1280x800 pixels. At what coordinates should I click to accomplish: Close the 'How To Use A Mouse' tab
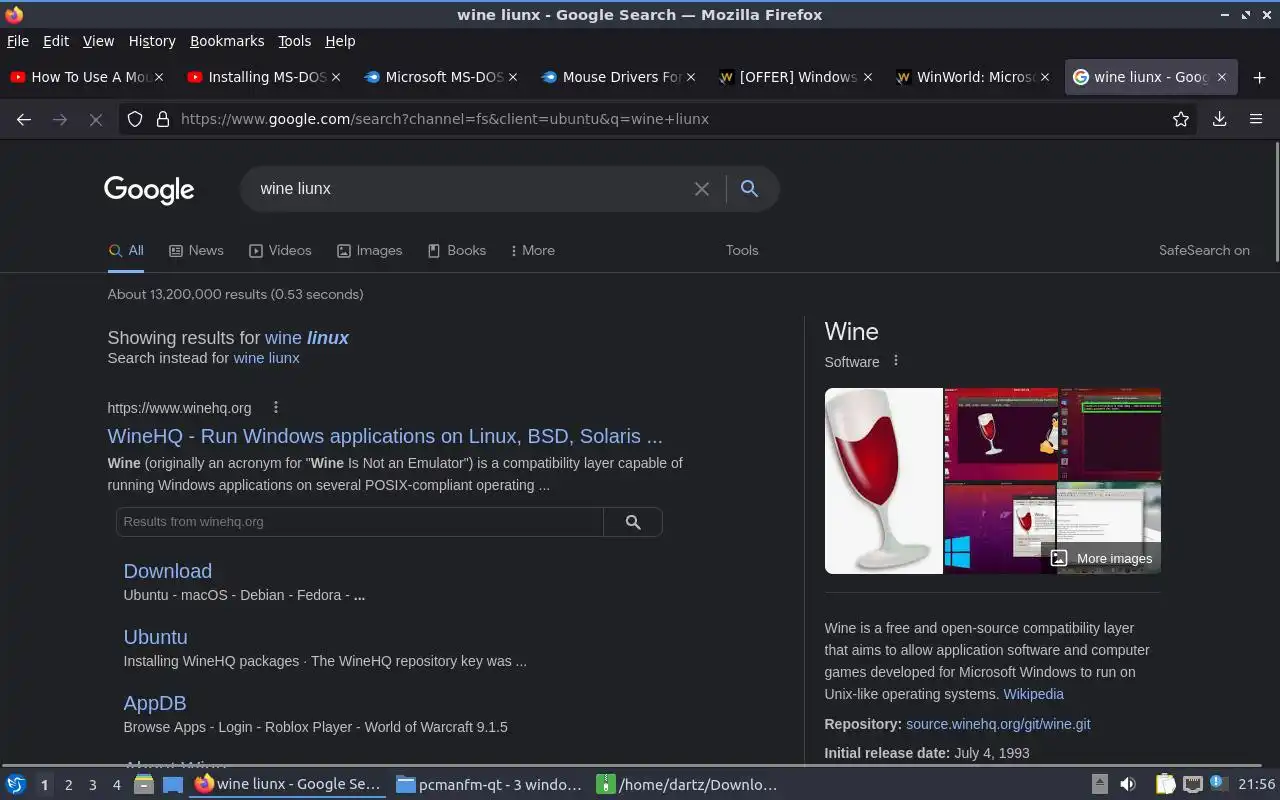[x=159, y=77]
